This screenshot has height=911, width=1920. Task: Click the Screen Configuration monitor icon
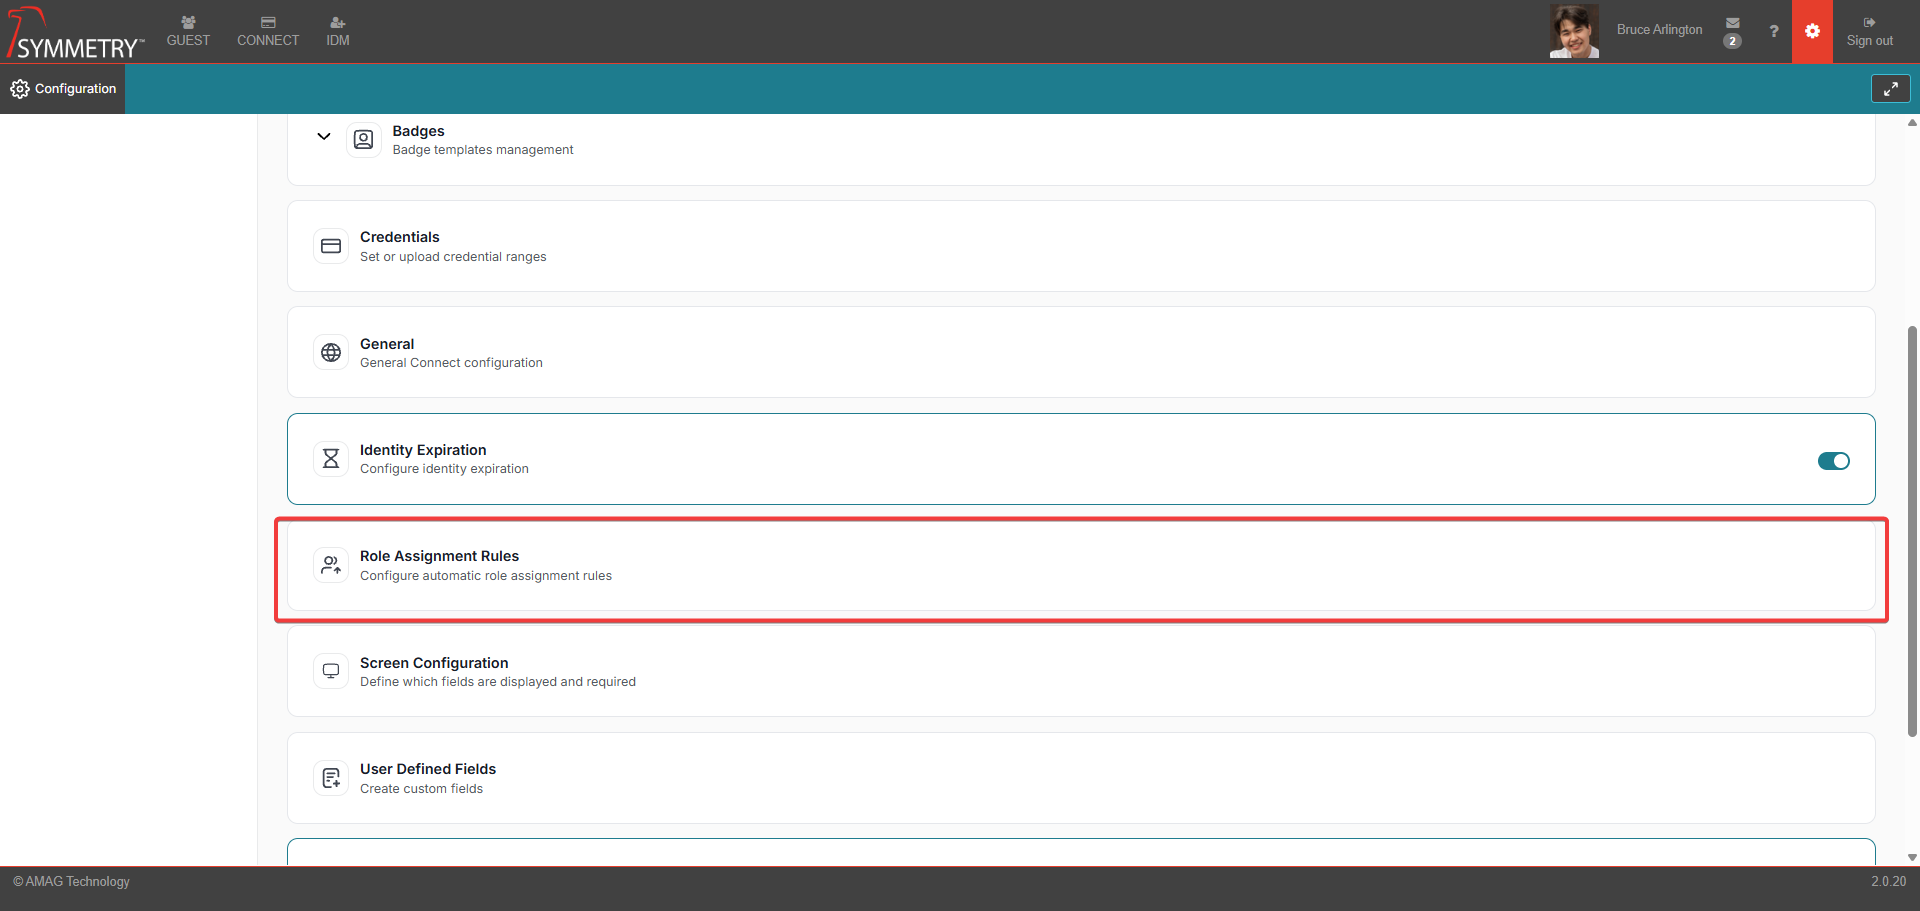[x=331, y=671]
